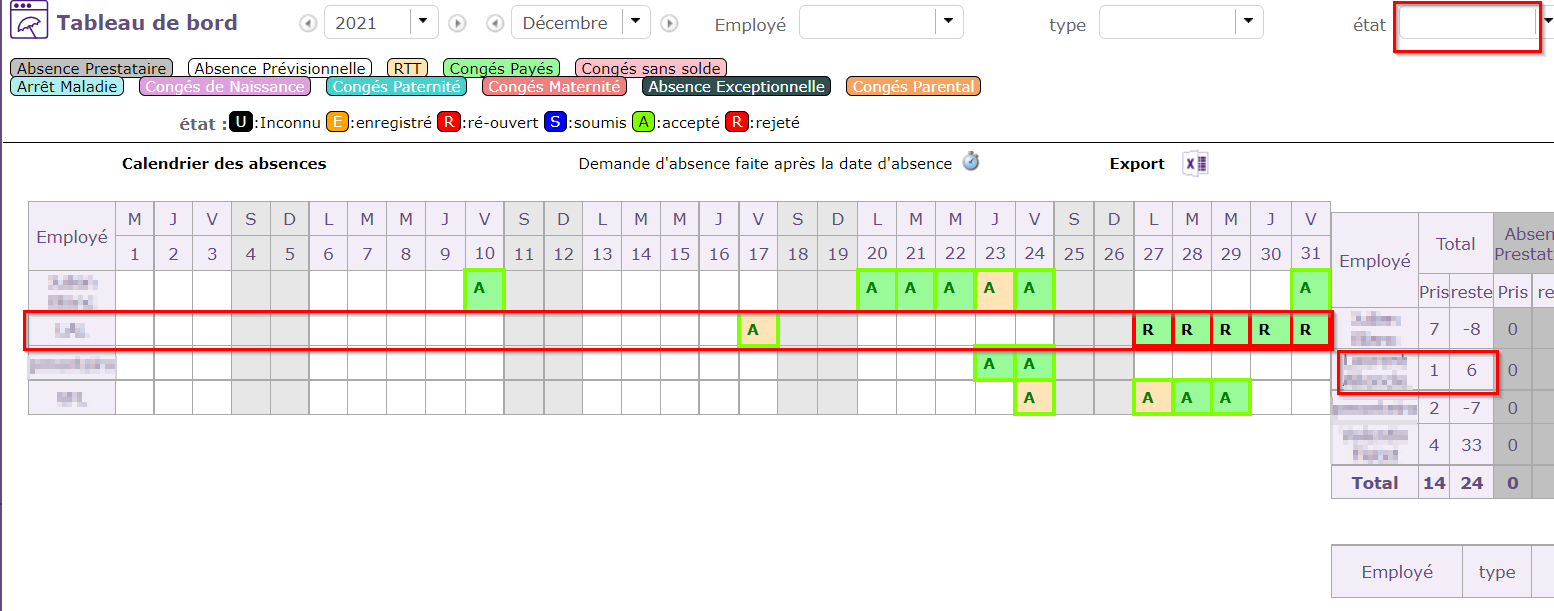Click the stopwatch late-request icon
Viewport: 1554px width, 611px height.
pyautogui.click(x=970, y=161)
